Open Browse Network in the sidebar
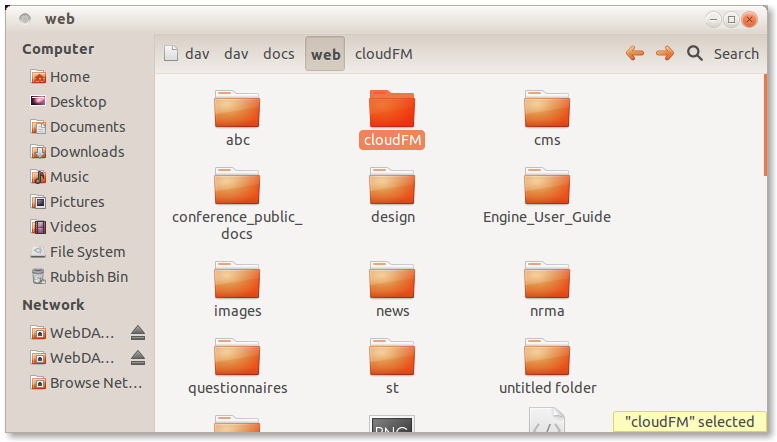This screenshot has width=777, height=442. [x=86, y=383]
